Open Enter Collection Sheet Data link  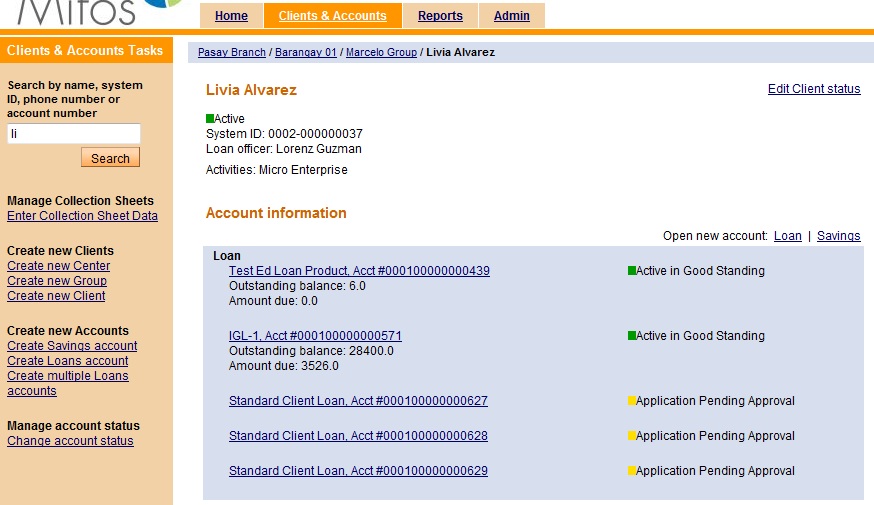coord(82,216)
